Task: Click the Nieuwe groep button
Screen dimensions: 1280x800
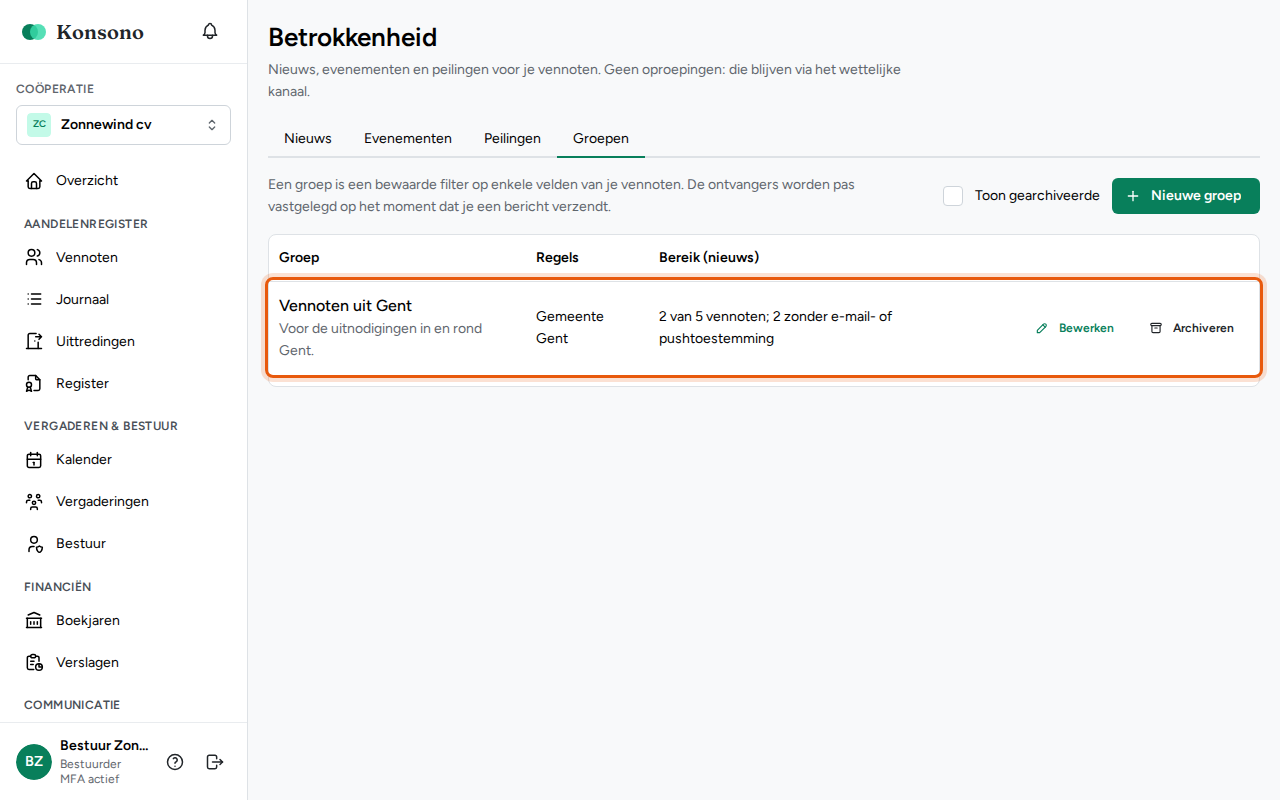Action: click(1186, 196)
